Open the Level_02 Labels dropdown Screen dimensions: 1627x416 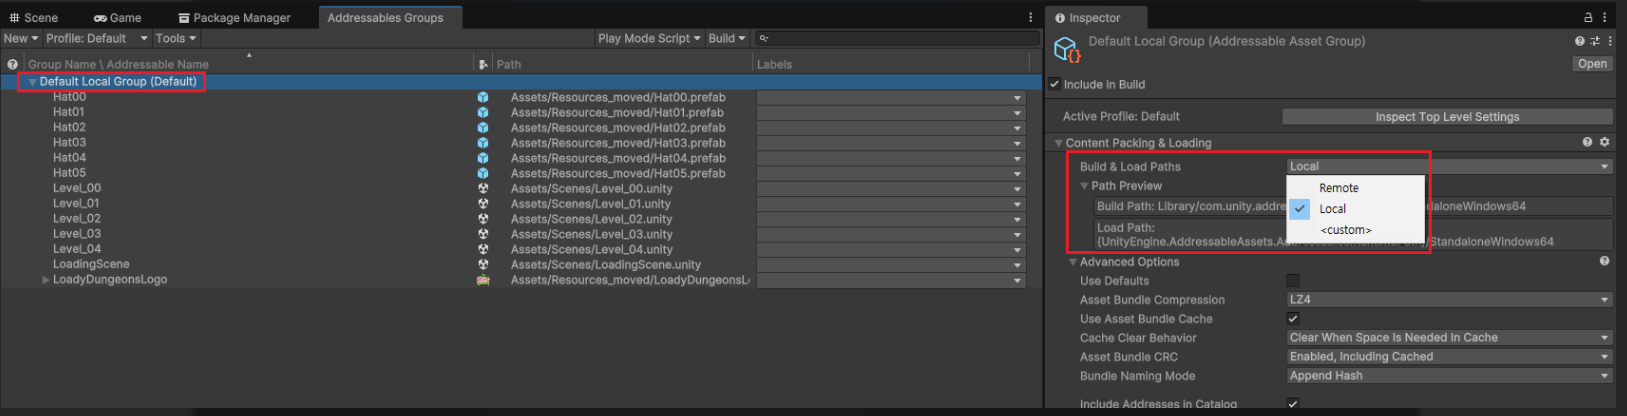[x=891, y=219]
